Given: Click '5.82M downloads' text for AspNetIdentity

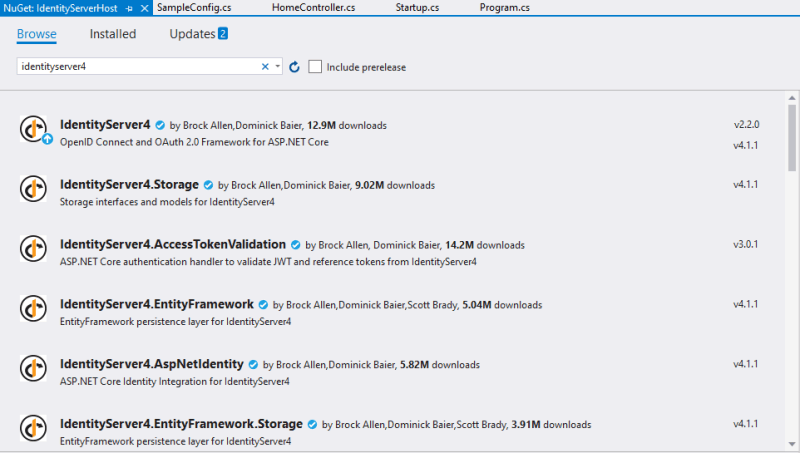Looking at the screenshot, I should [440, 365].
